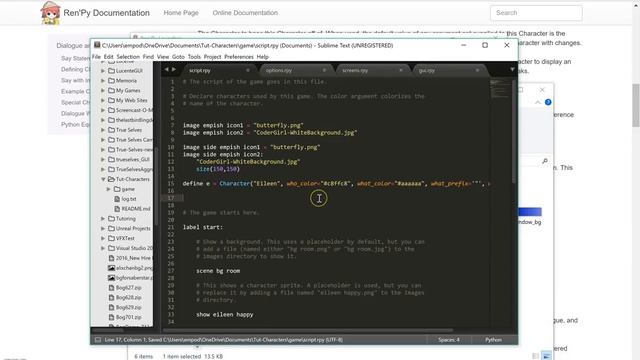Switch to the gui.rpy tab
Viewport: 640px width, 360px height.
(x=427, y=71)
